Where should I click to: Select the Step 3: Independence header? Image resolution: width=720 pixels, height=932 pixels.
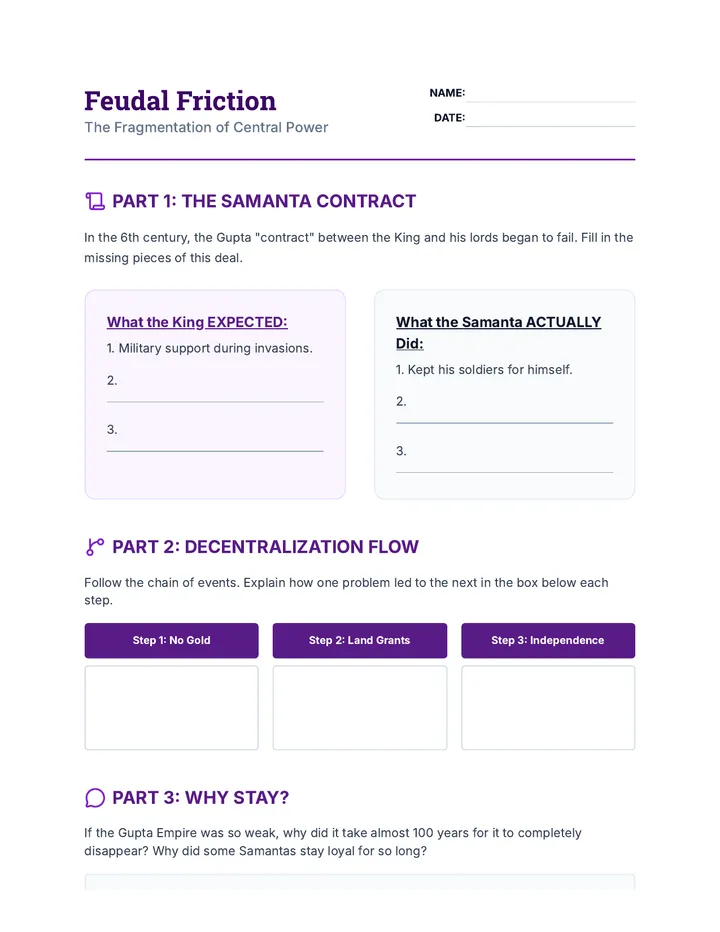[x=548, y=640]
